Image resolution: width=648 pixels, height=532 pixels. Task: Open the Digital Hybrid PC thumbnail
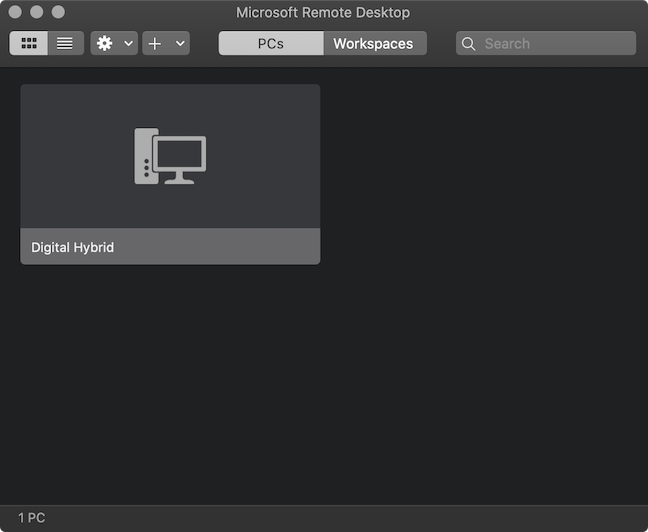(170, 156)
